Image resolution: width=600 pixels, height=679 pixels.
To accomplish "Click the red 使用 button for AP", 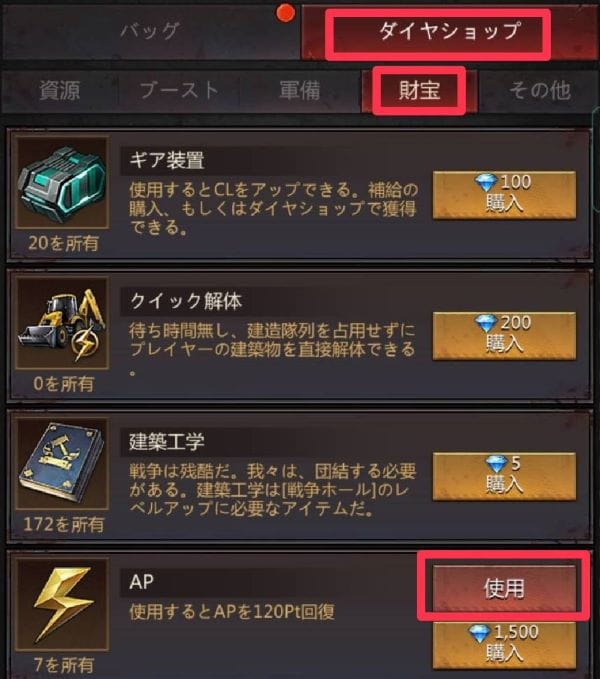I will coord(504,588).
